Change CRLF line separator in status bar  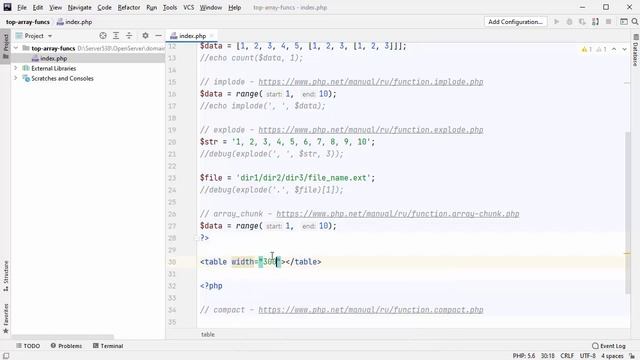pos(567,356)
